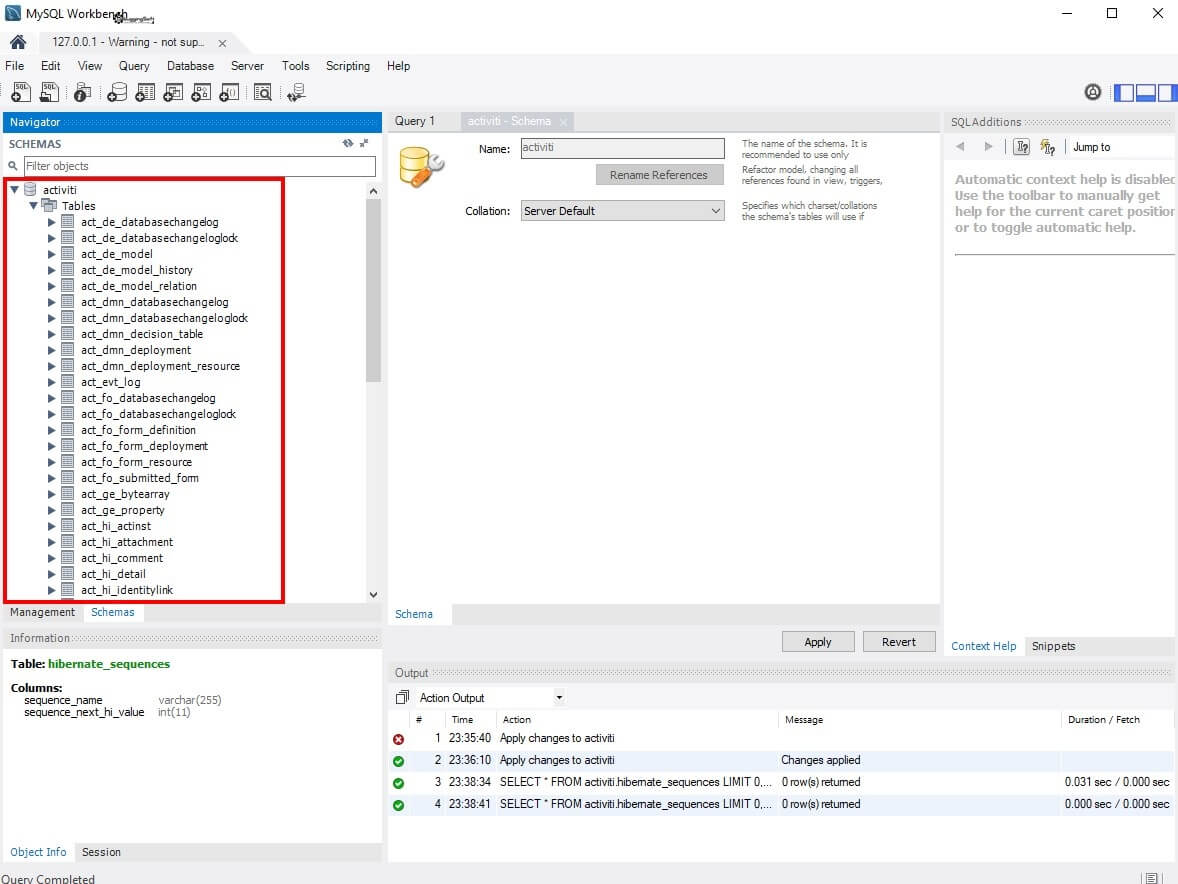The image size is (1178, 884).
Task: Create a new stored procedure toolbar icon
Action: click(201, 92)
